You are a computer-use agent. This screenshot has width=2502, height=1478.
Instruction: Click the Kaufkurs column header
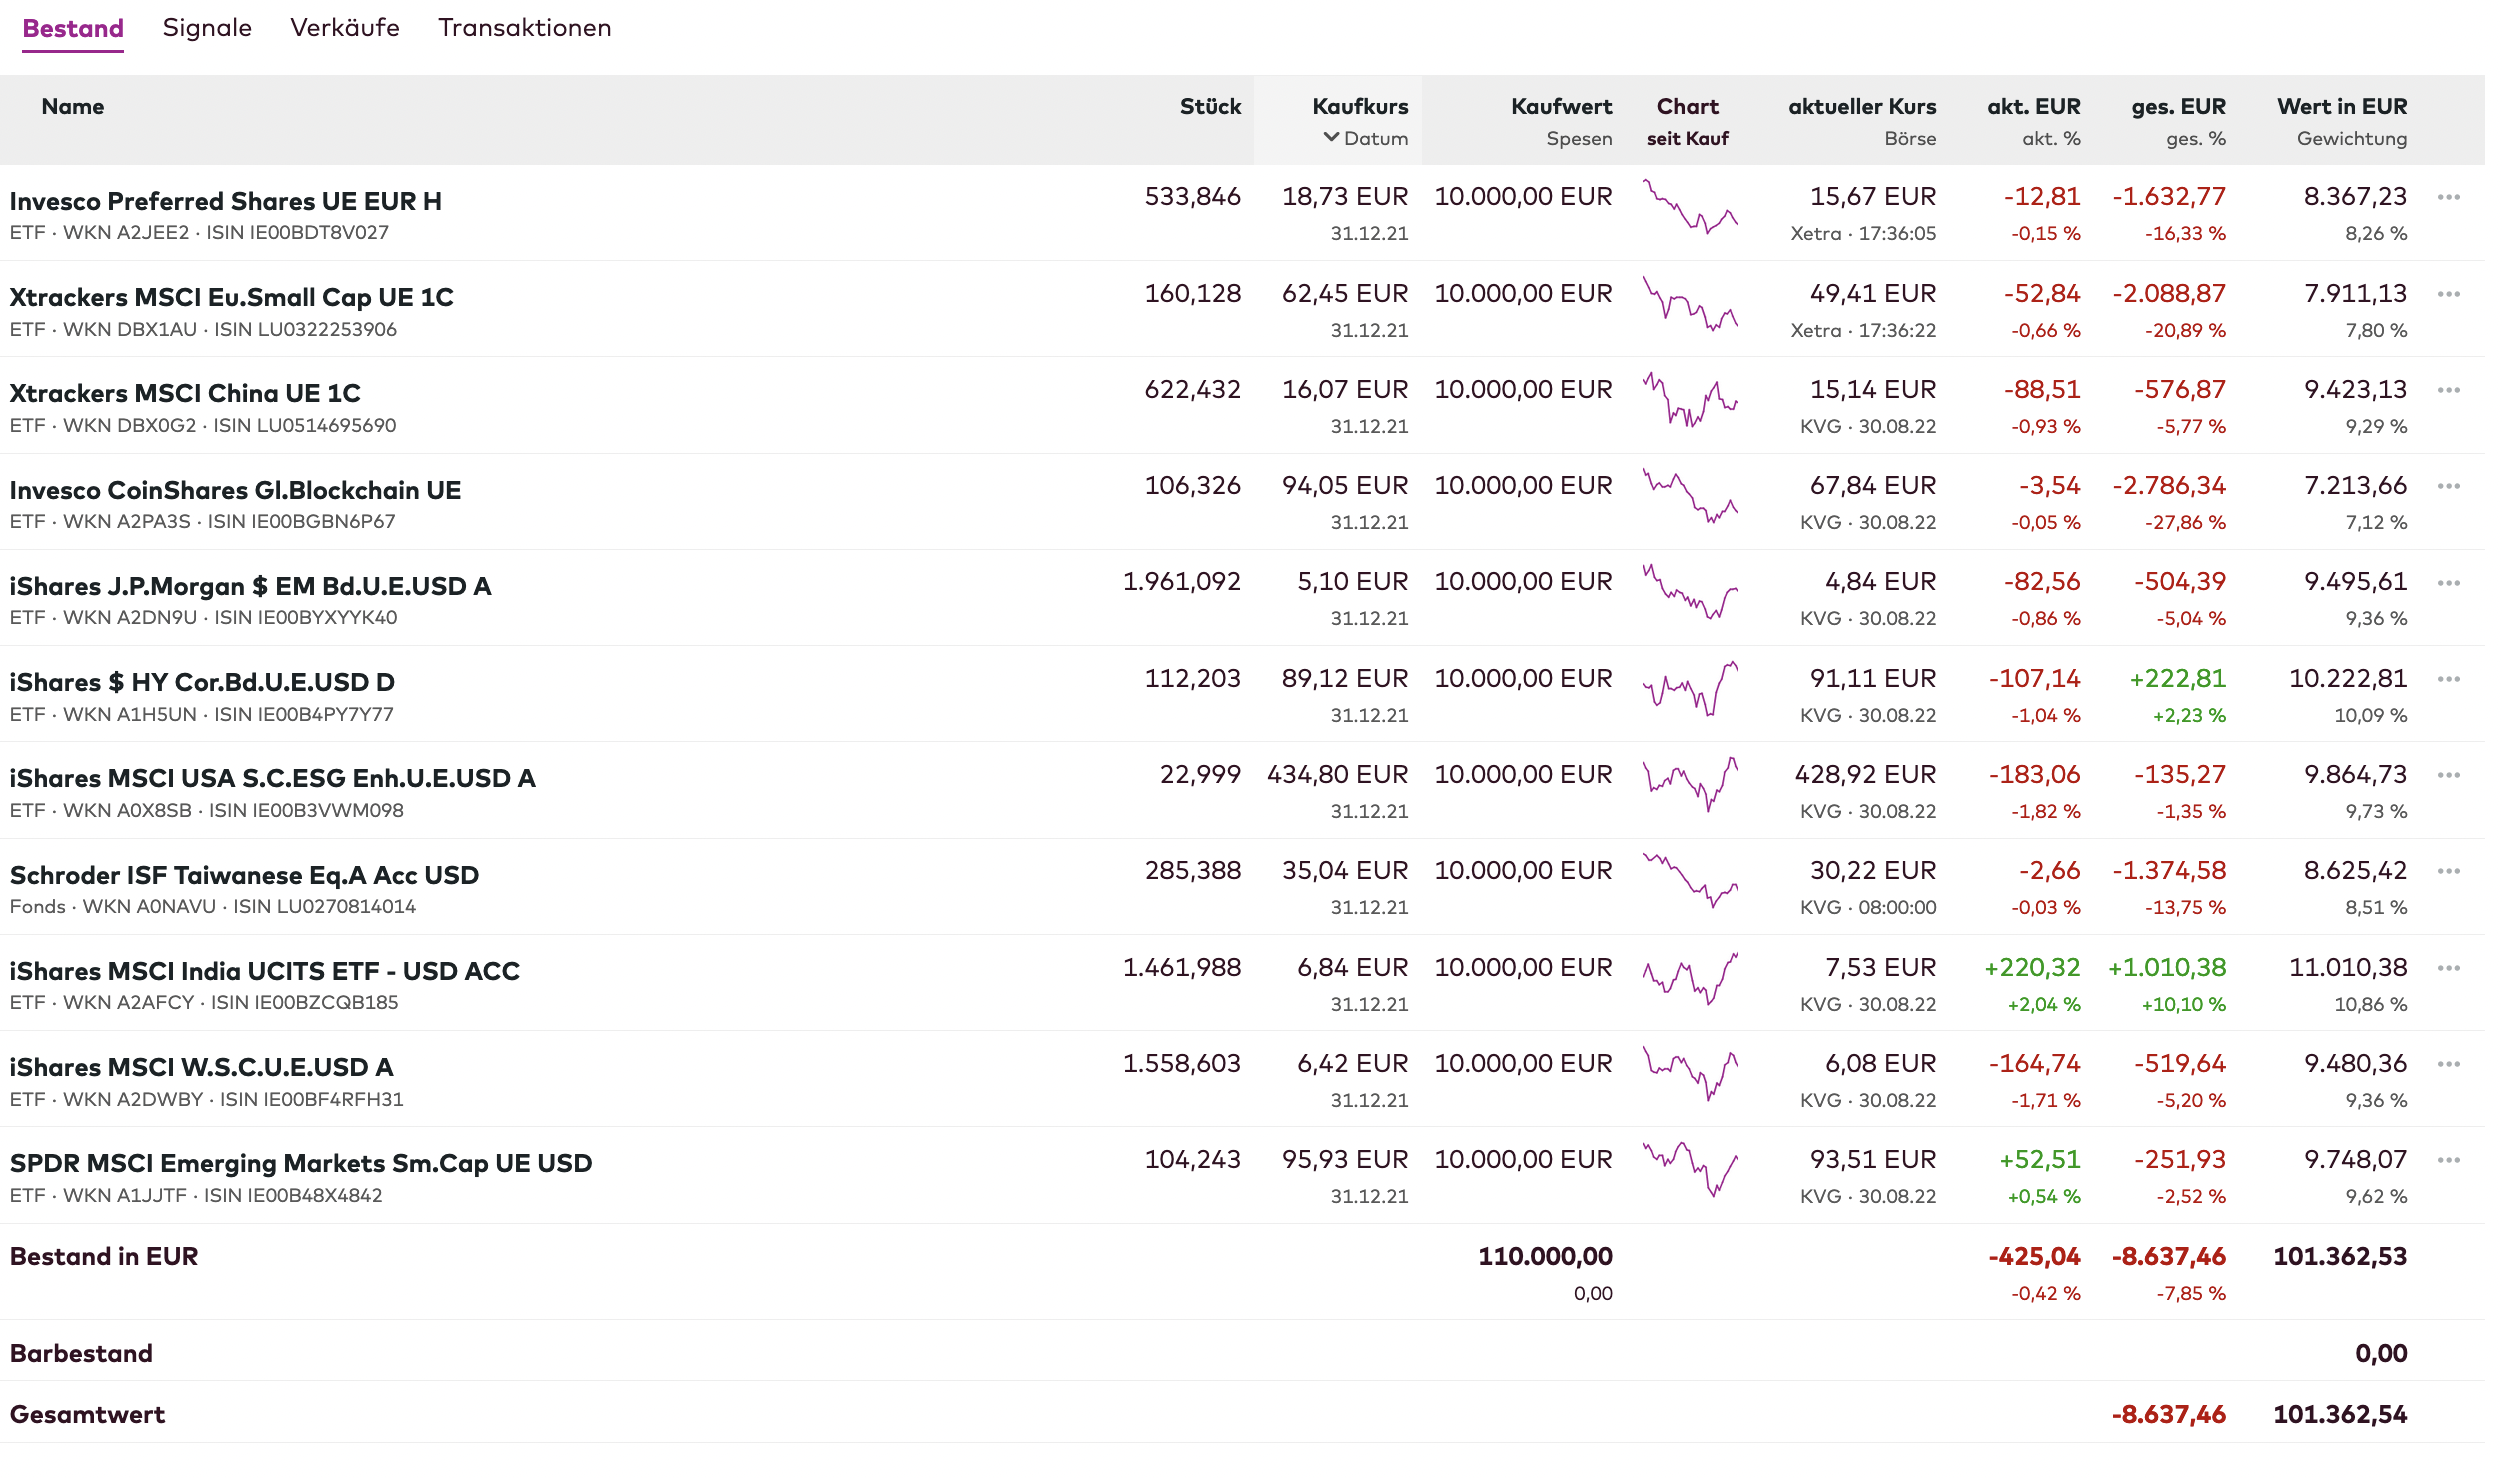1359,106
